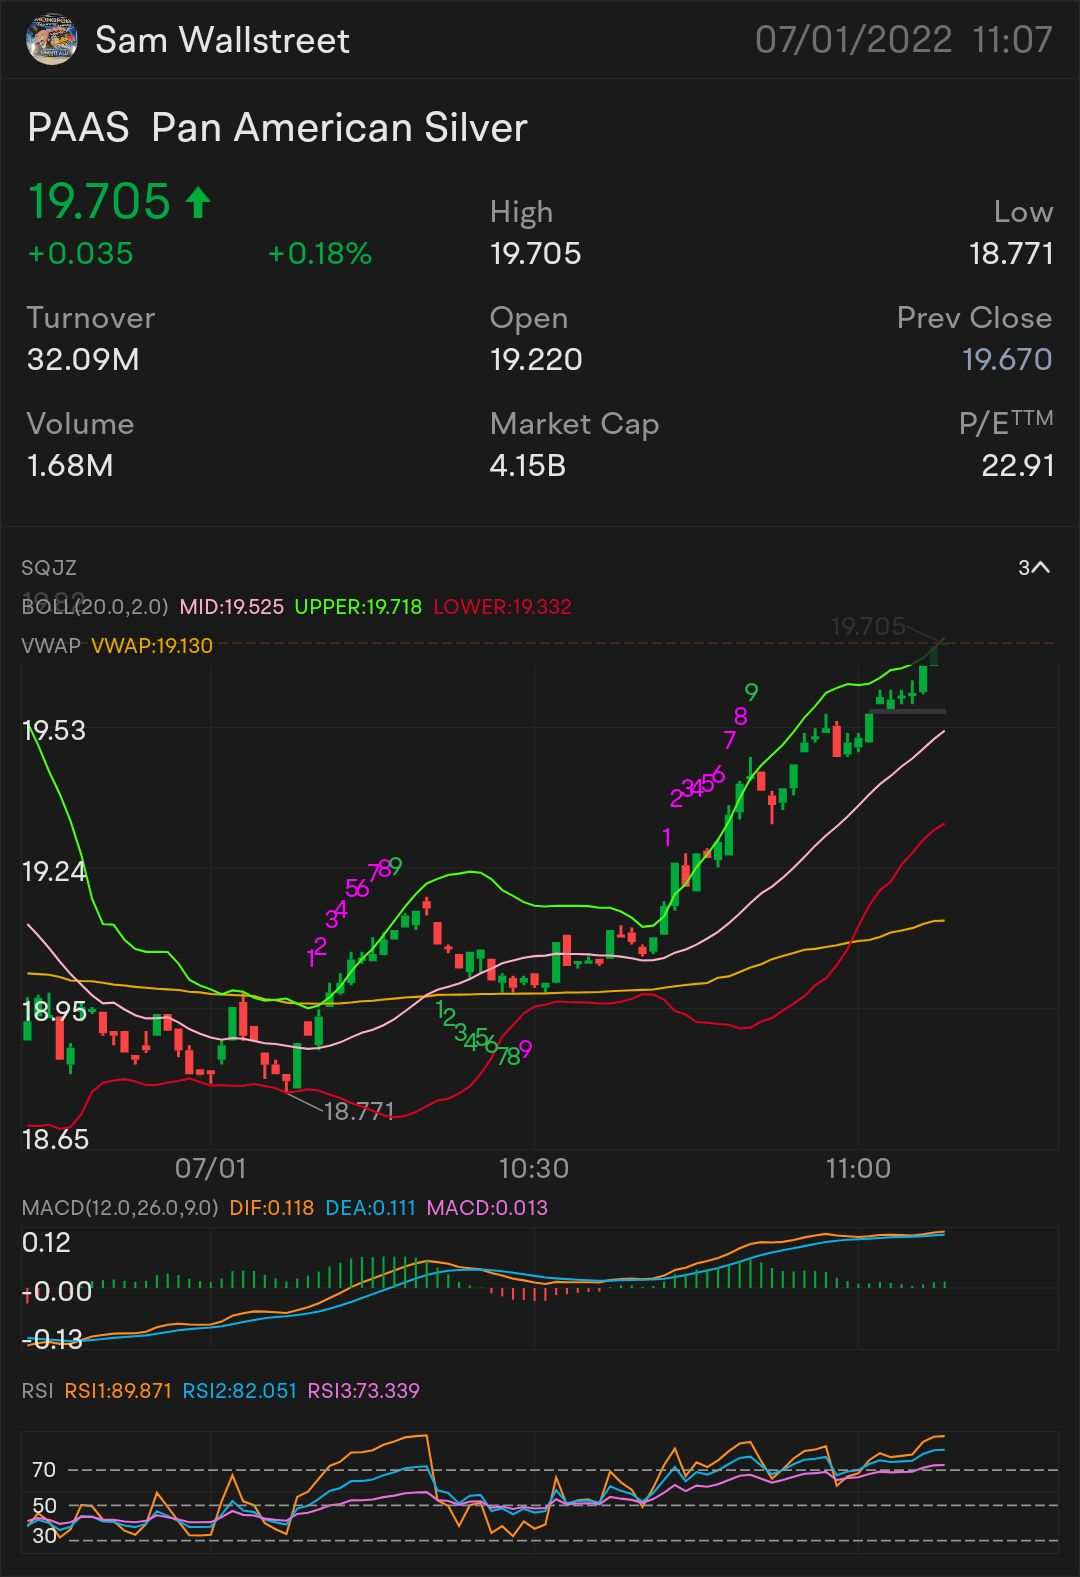Select the 19.53 price axis label
The width and height of the screenshot is (1080, 1577).
(x=54, y=731)
